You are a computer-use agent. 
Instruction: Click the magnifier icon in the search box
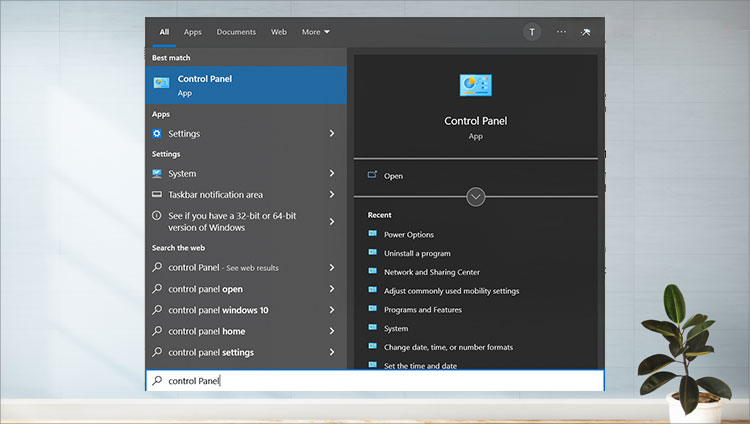(157, 380)
